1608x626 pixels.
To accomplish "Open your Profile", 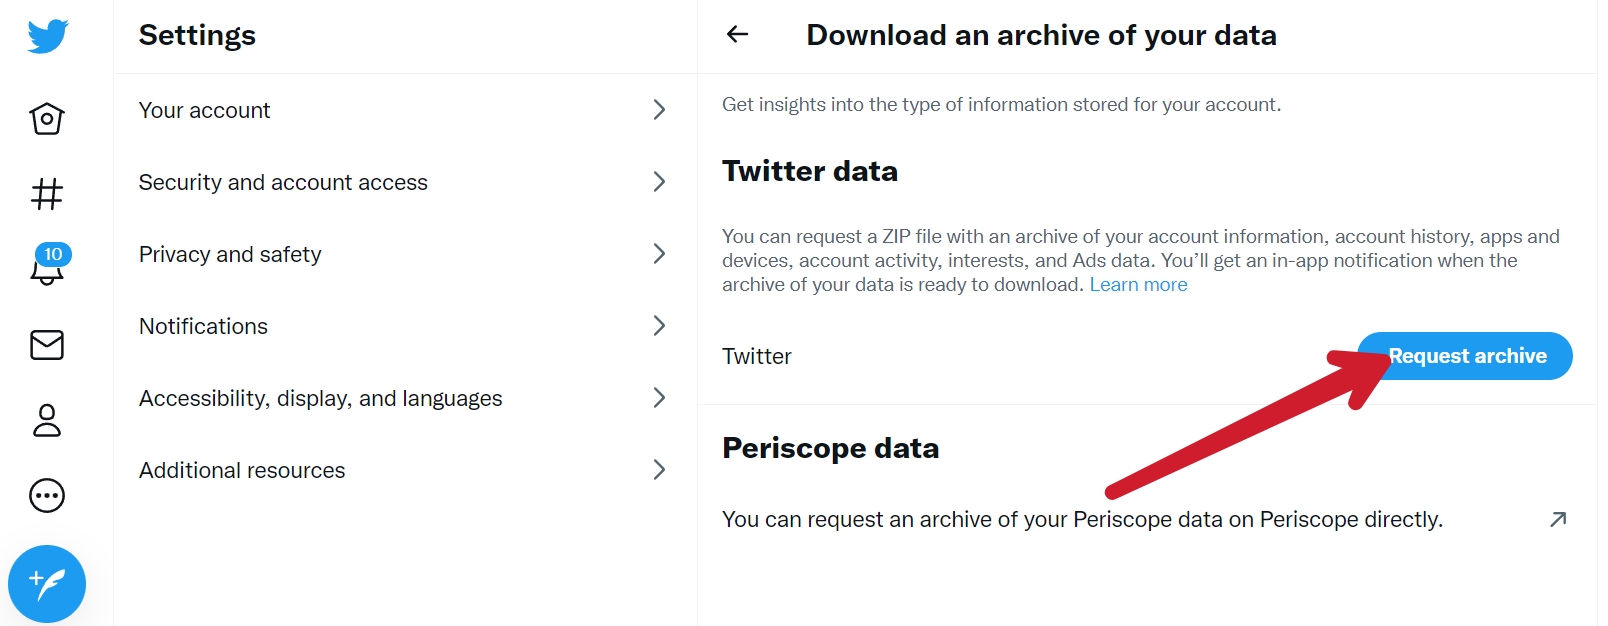I will (45, 420).
